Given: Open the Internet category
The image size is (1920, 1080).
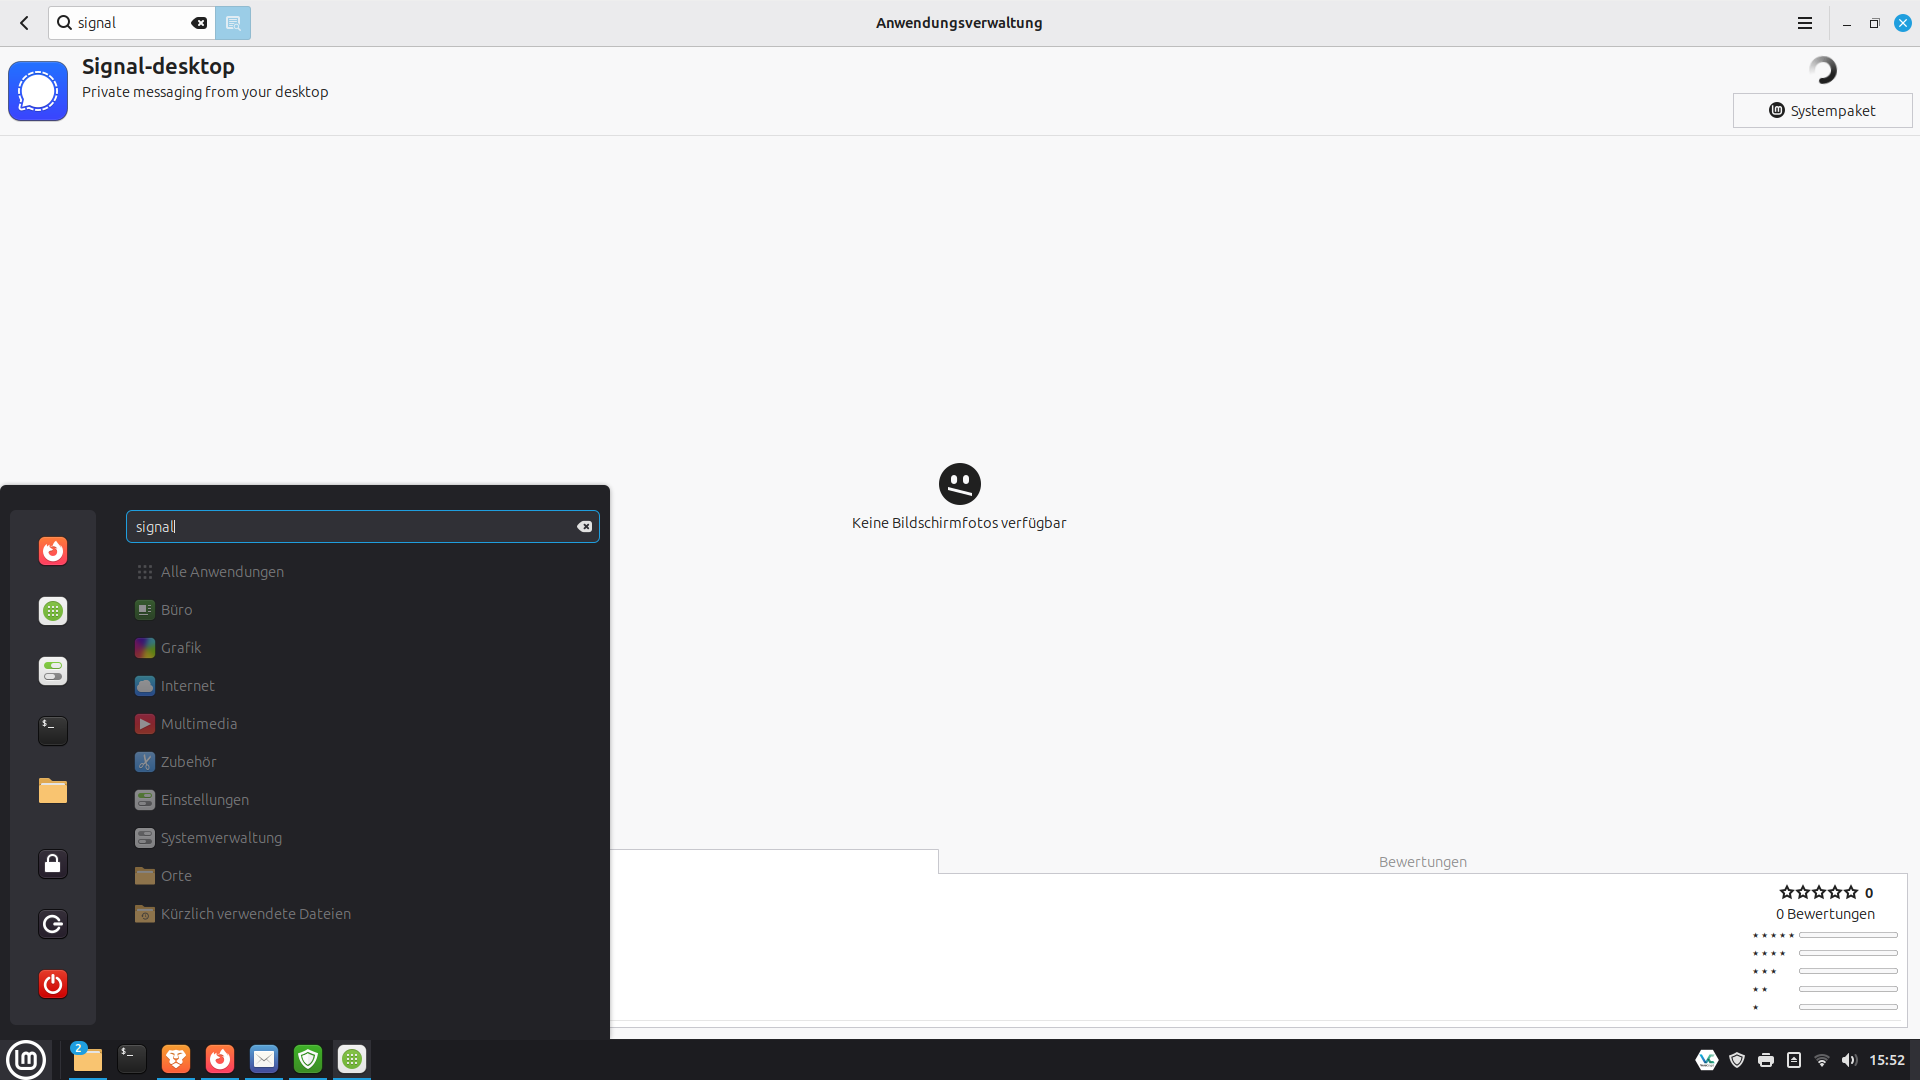Looking at the screenshot, I should [187, 686].
